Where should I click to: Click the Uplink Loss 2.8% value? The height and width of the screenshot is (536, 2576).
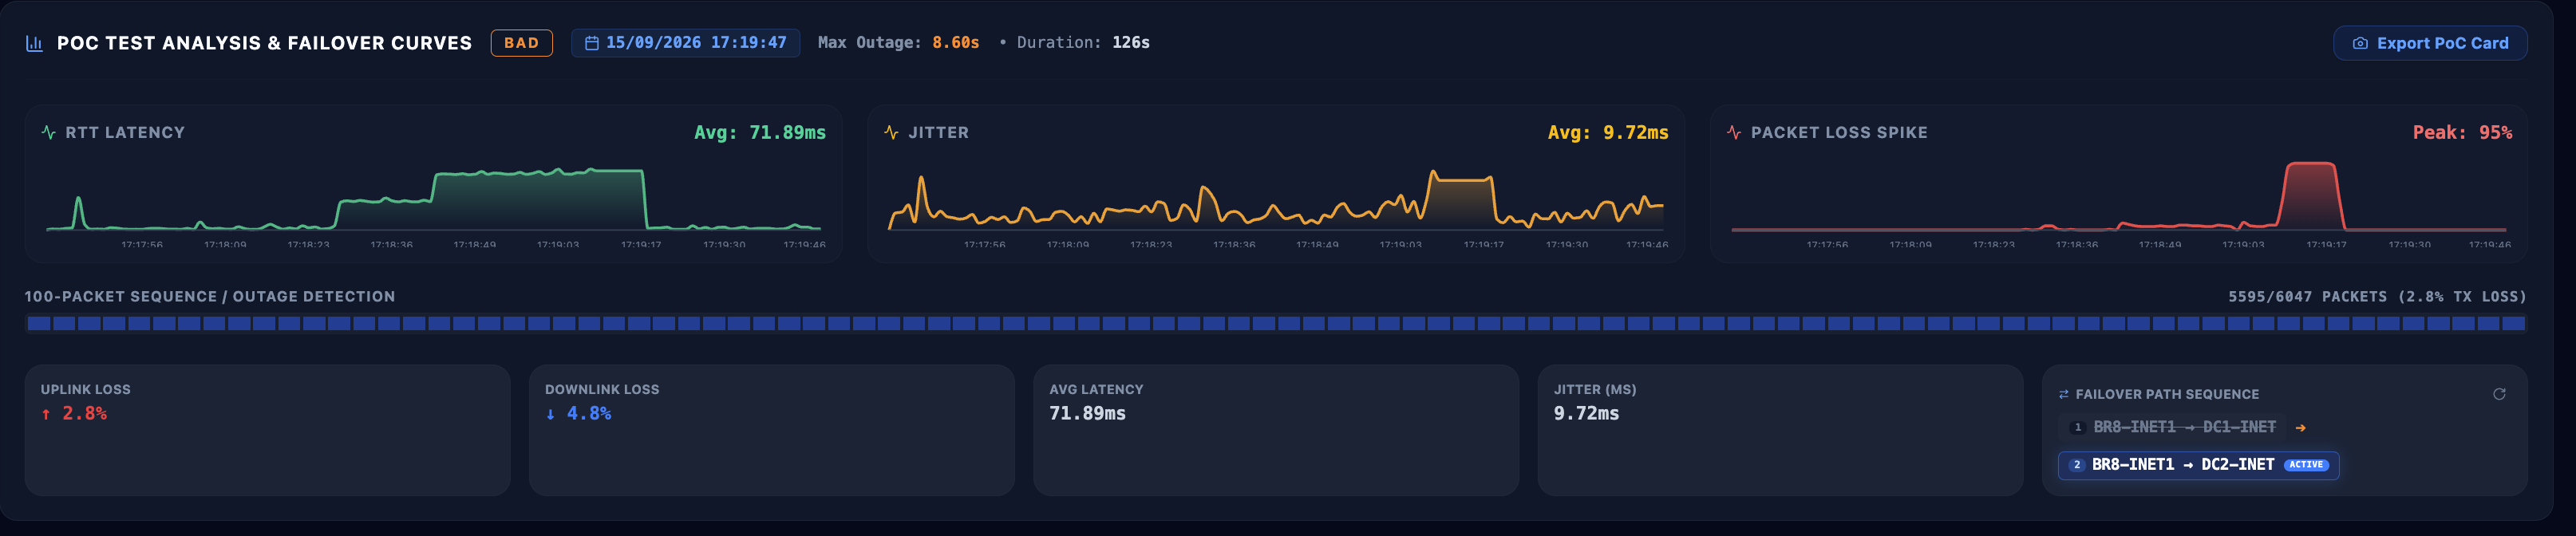click(84, 414)
